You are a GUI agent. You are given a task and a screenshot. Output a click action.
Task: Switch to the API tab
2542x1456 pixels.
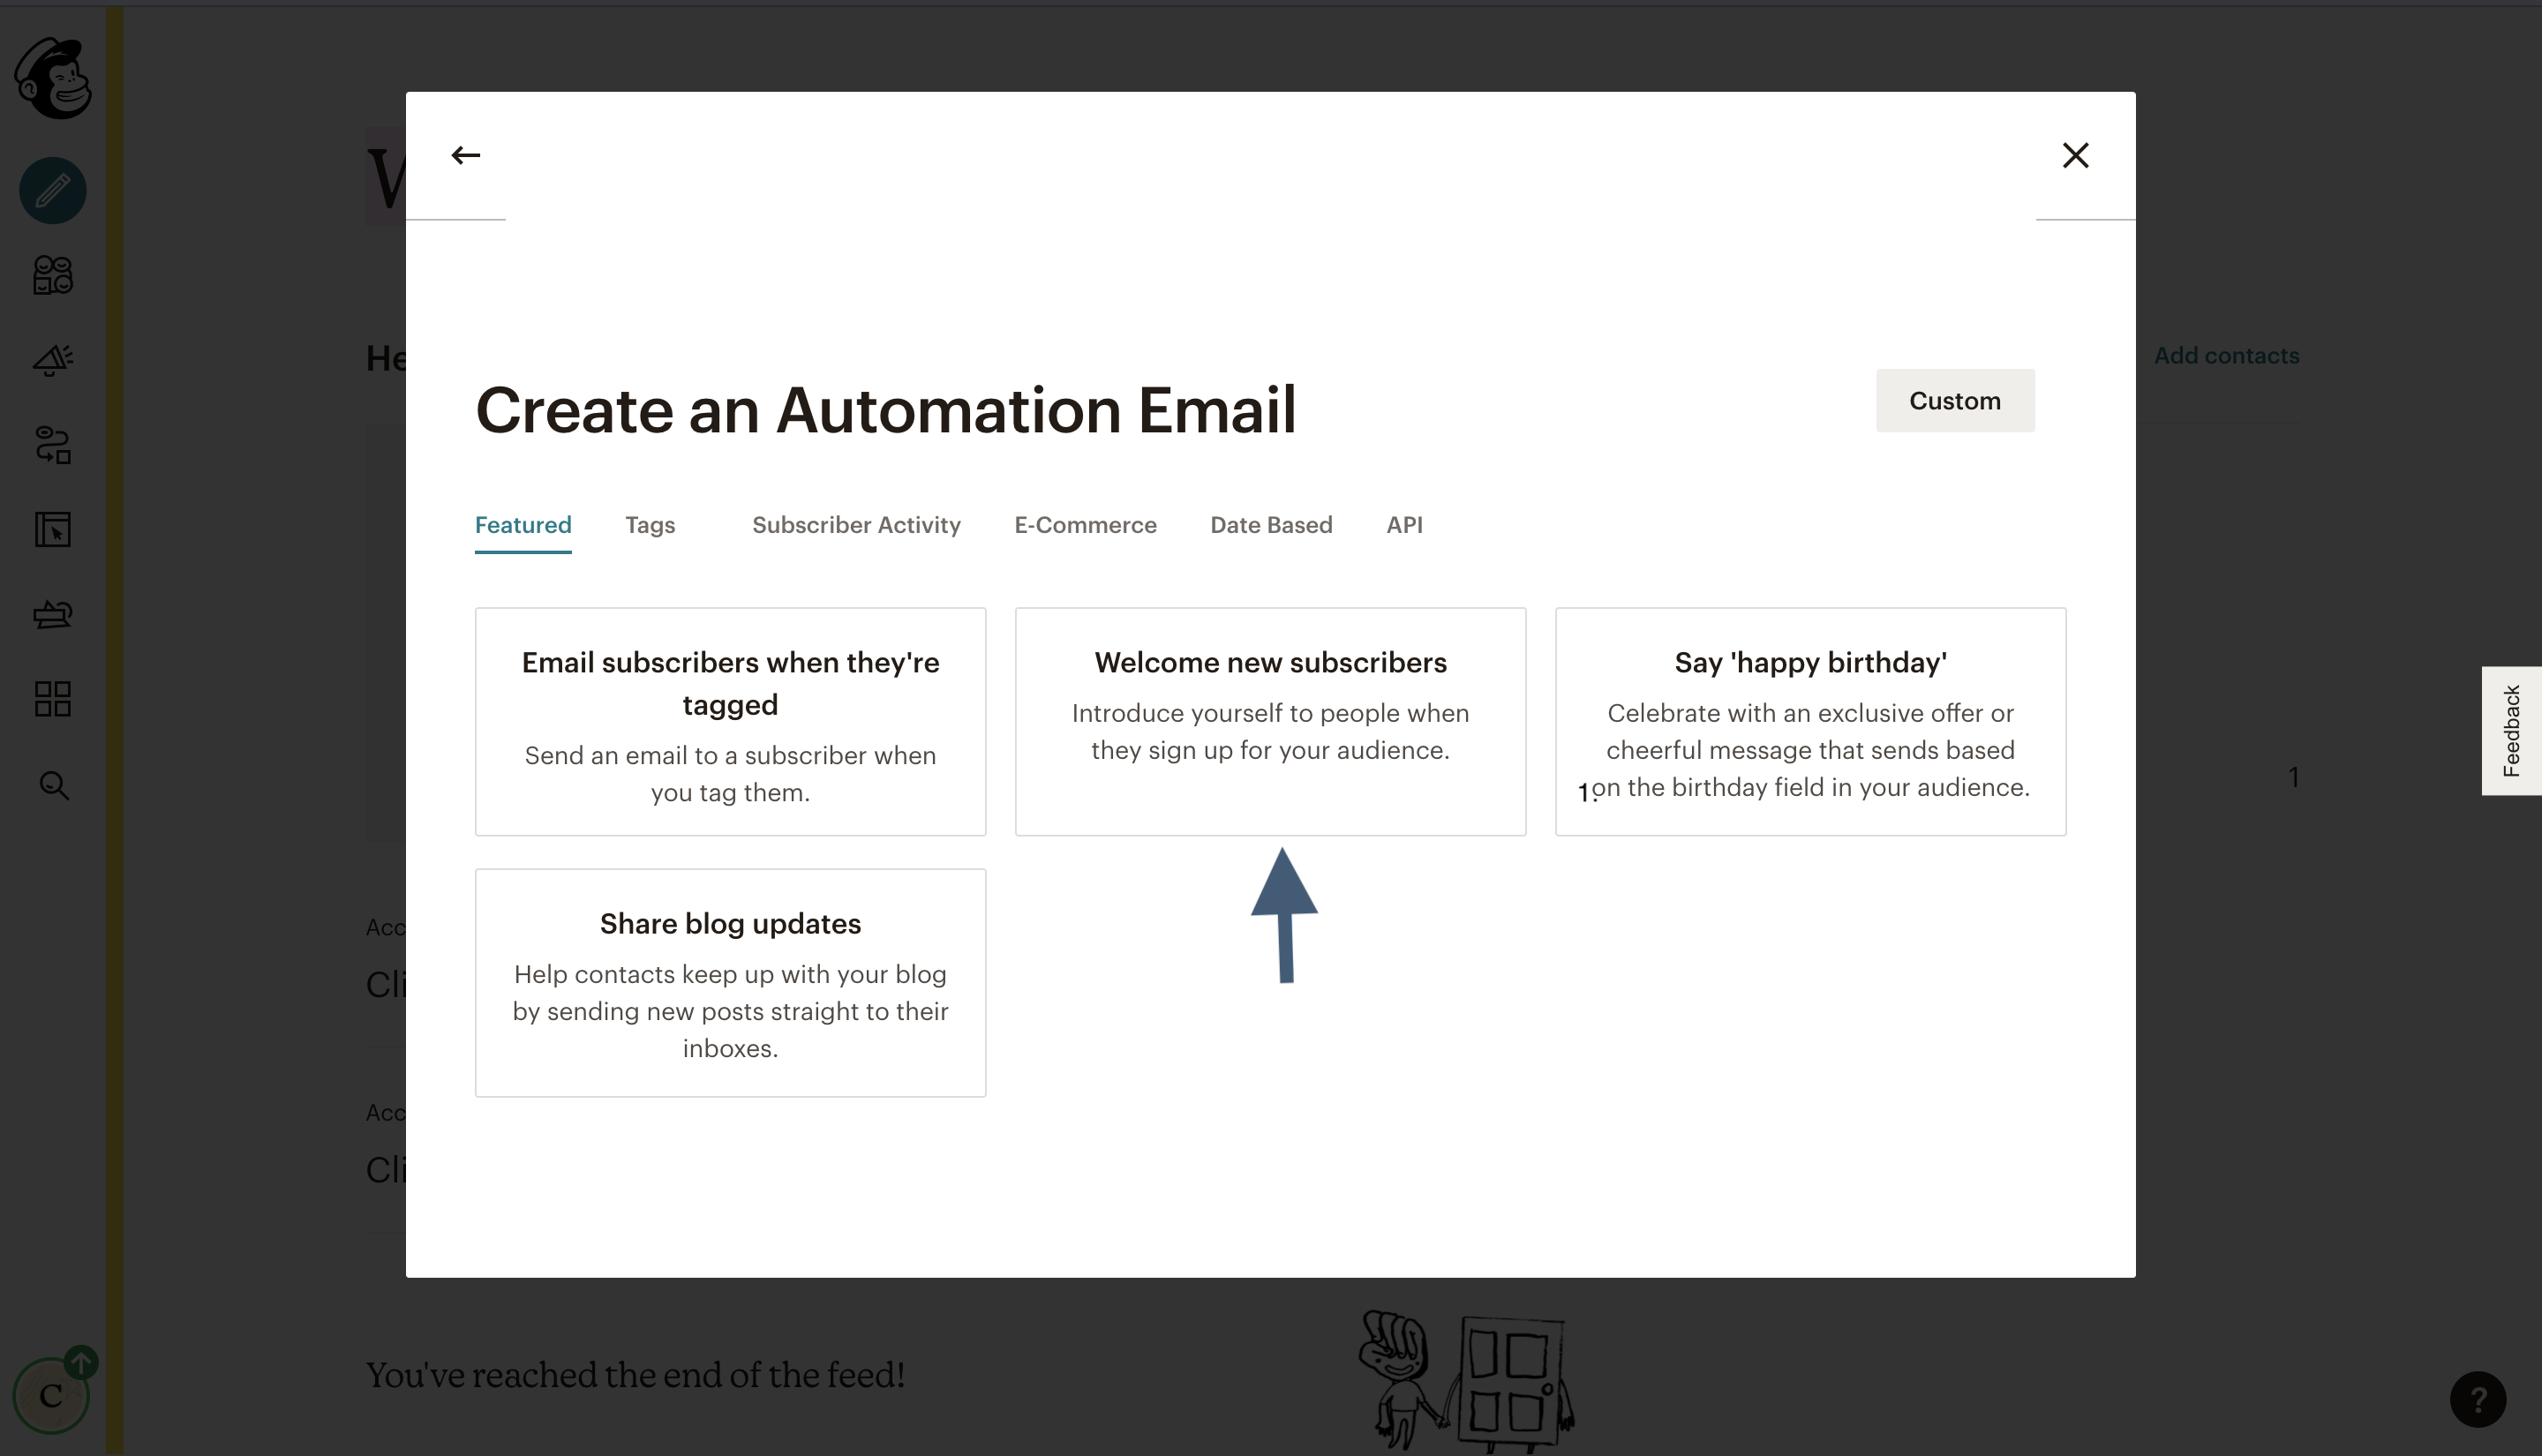click(1404, 526)
